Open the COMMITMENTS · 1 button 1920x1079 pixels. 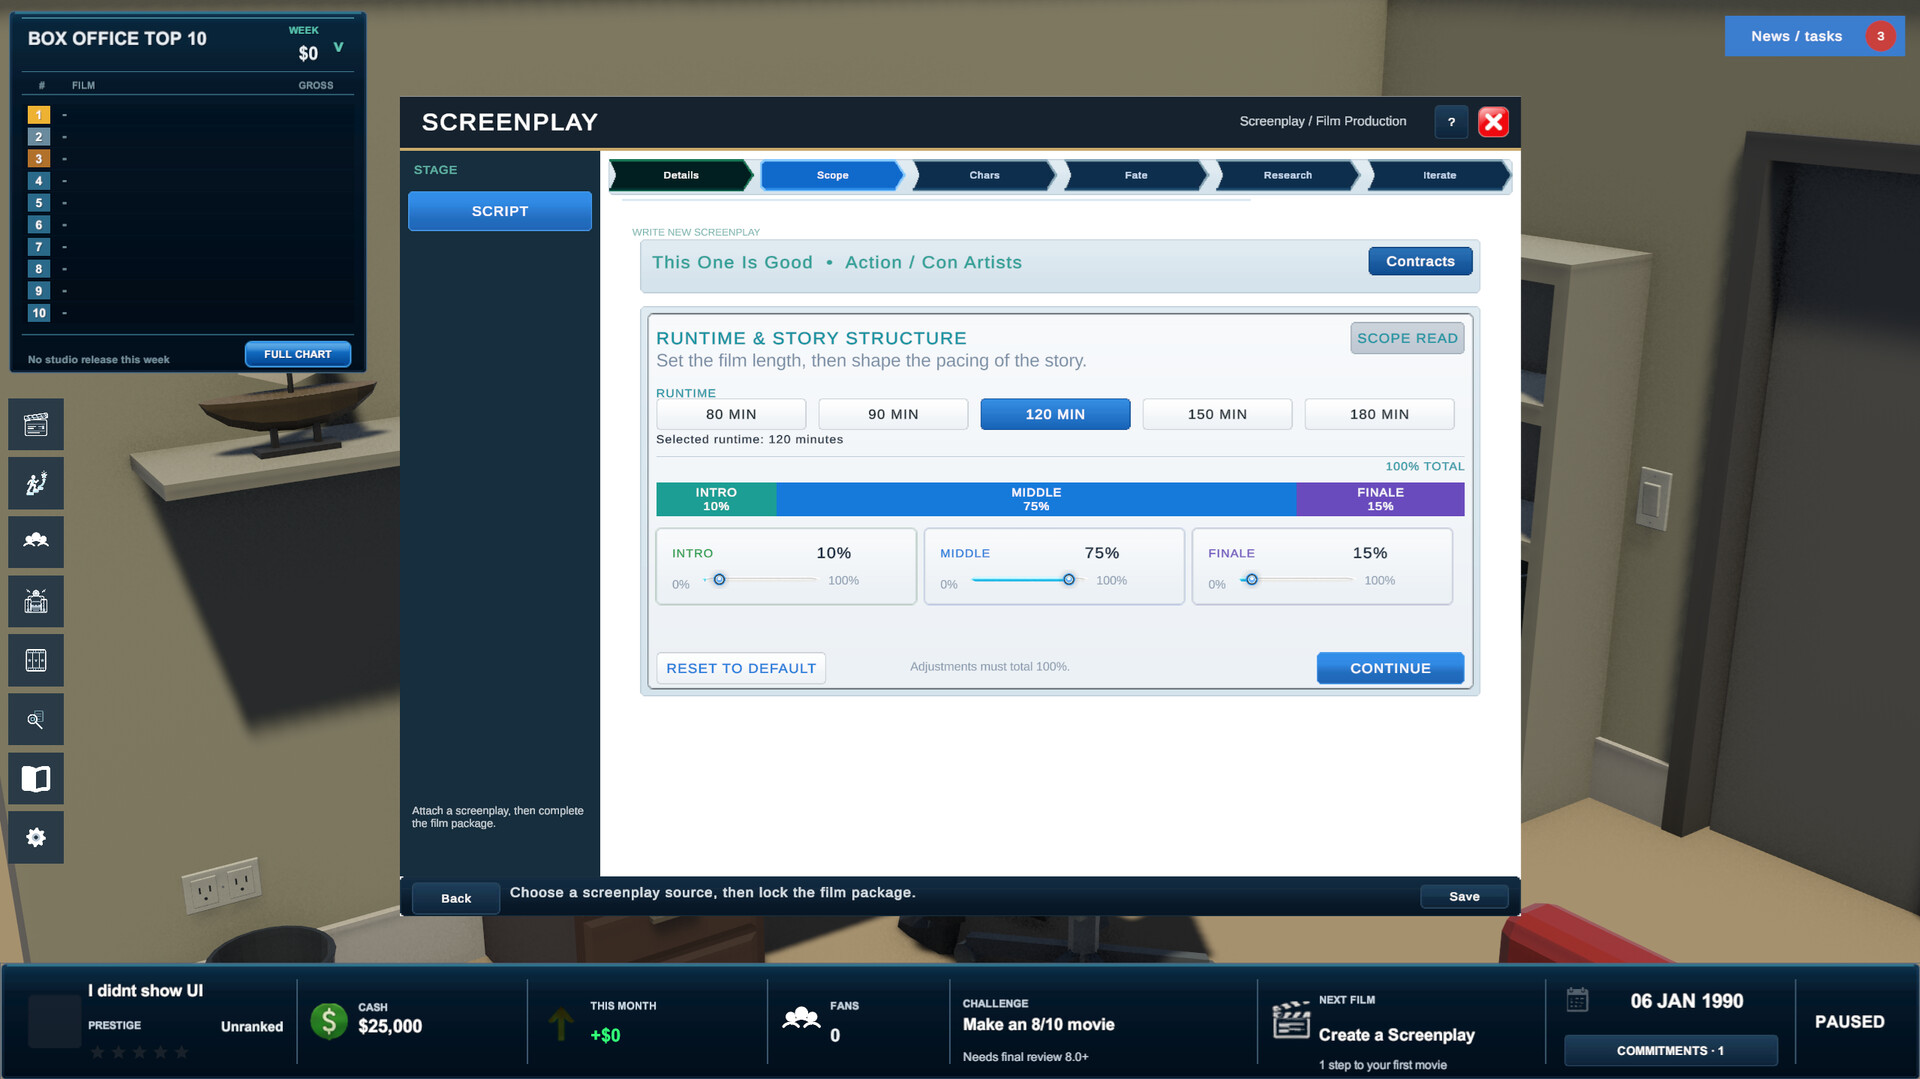pos(1670,1050)
